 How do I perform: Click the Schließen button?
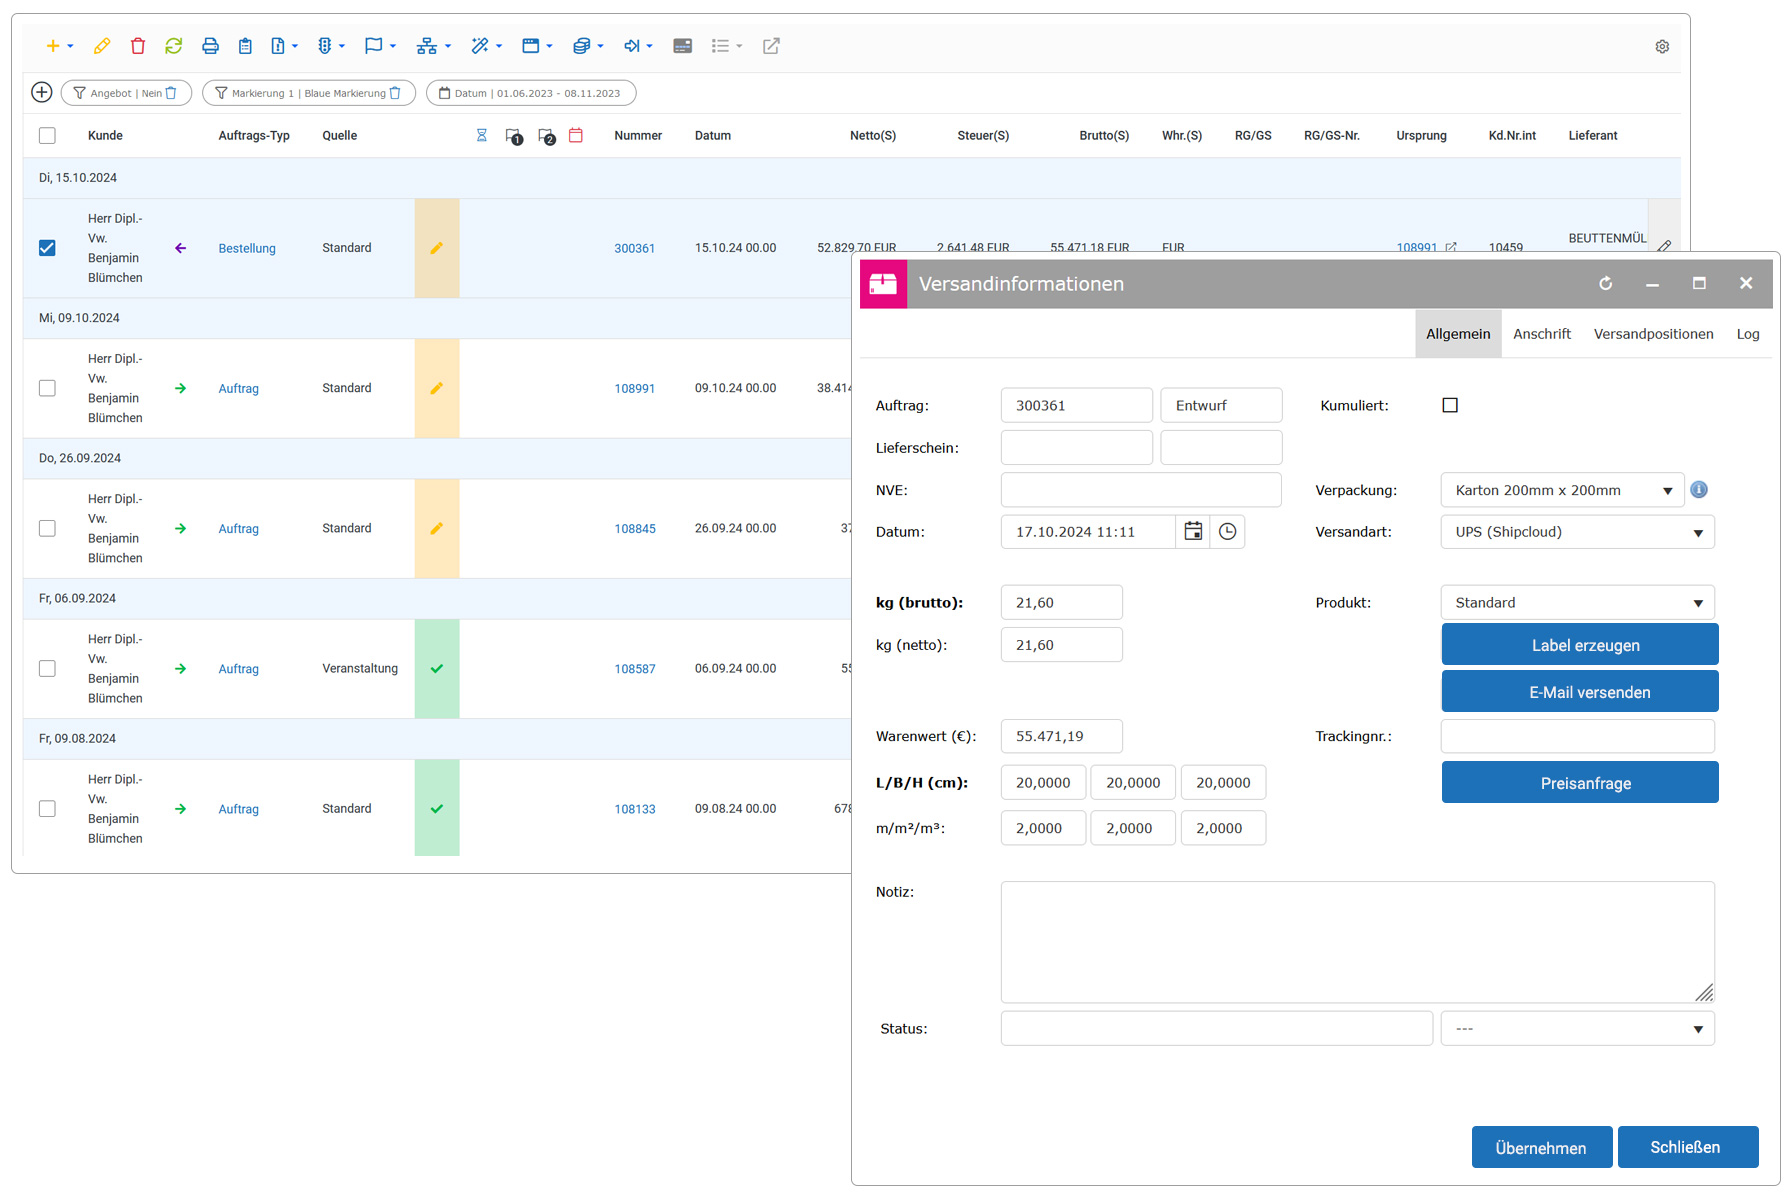pos(1687,1148)
